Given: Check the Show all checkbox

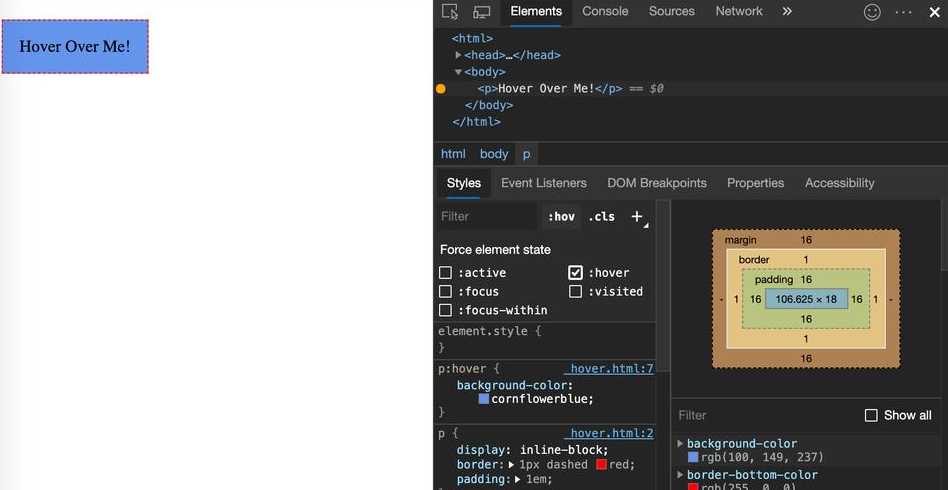Looking at the screenshot, I should point(871,416).
